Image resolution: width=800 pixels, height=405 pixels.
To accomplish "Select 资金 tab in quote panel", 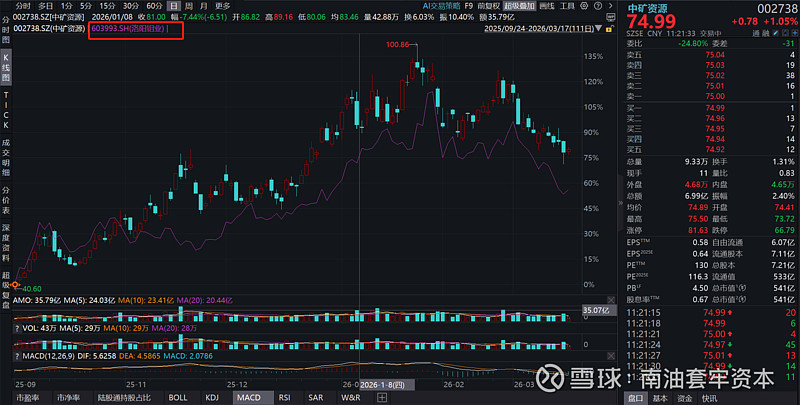I will (685, 398).
